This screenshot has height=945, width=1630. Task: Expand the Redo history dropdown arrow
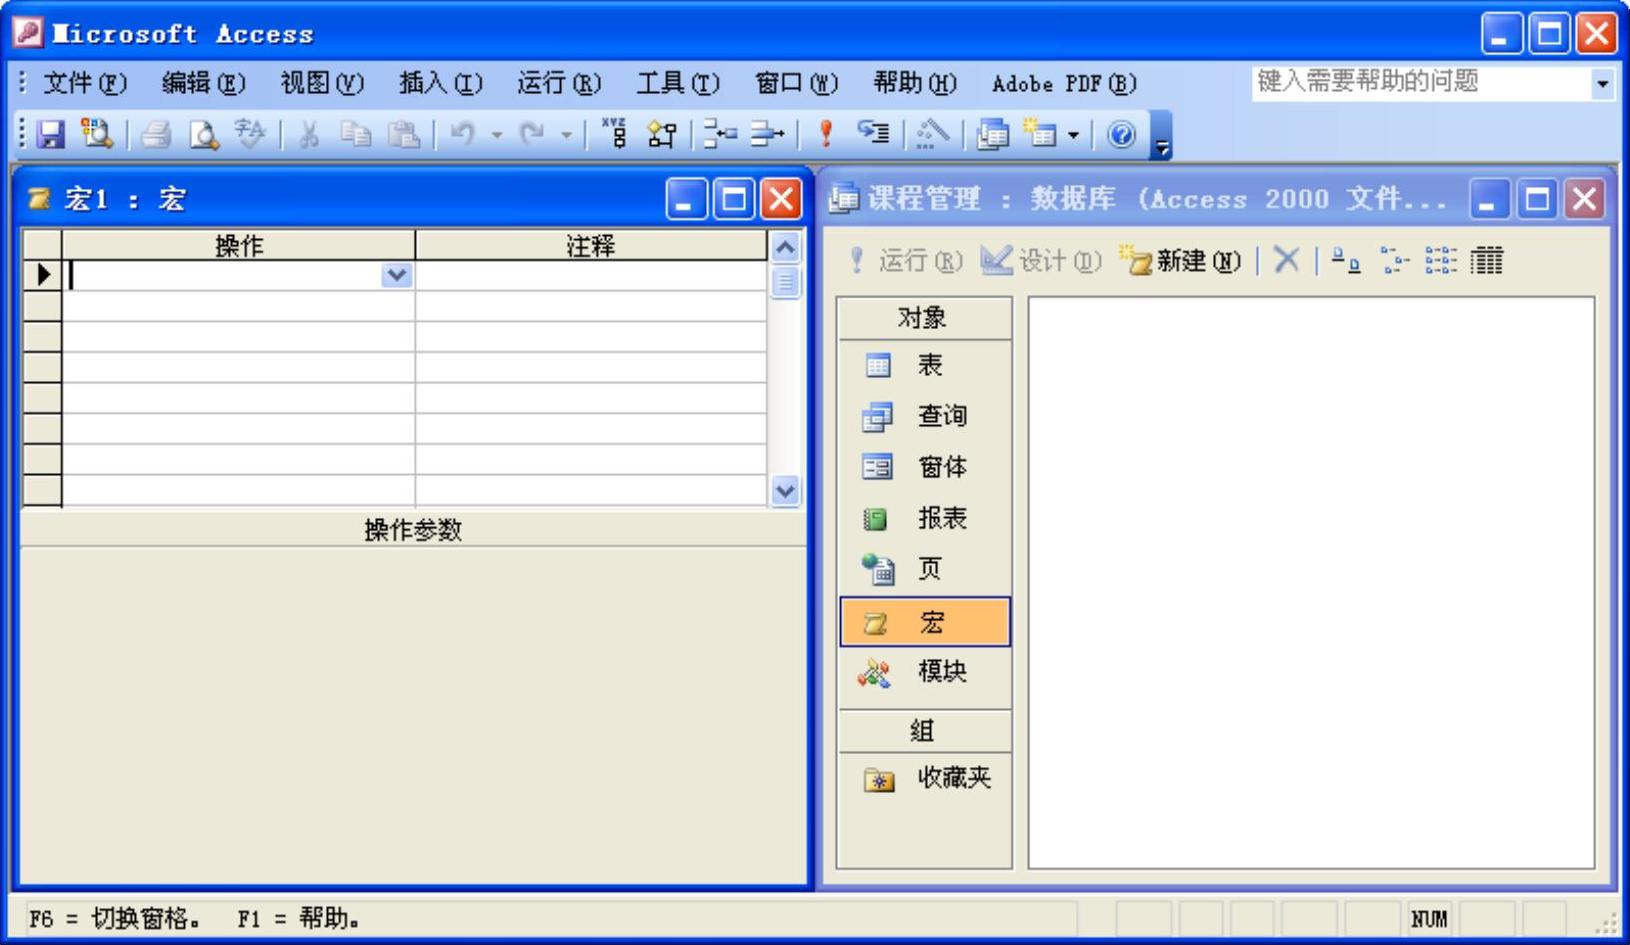[x=566, y=135]
